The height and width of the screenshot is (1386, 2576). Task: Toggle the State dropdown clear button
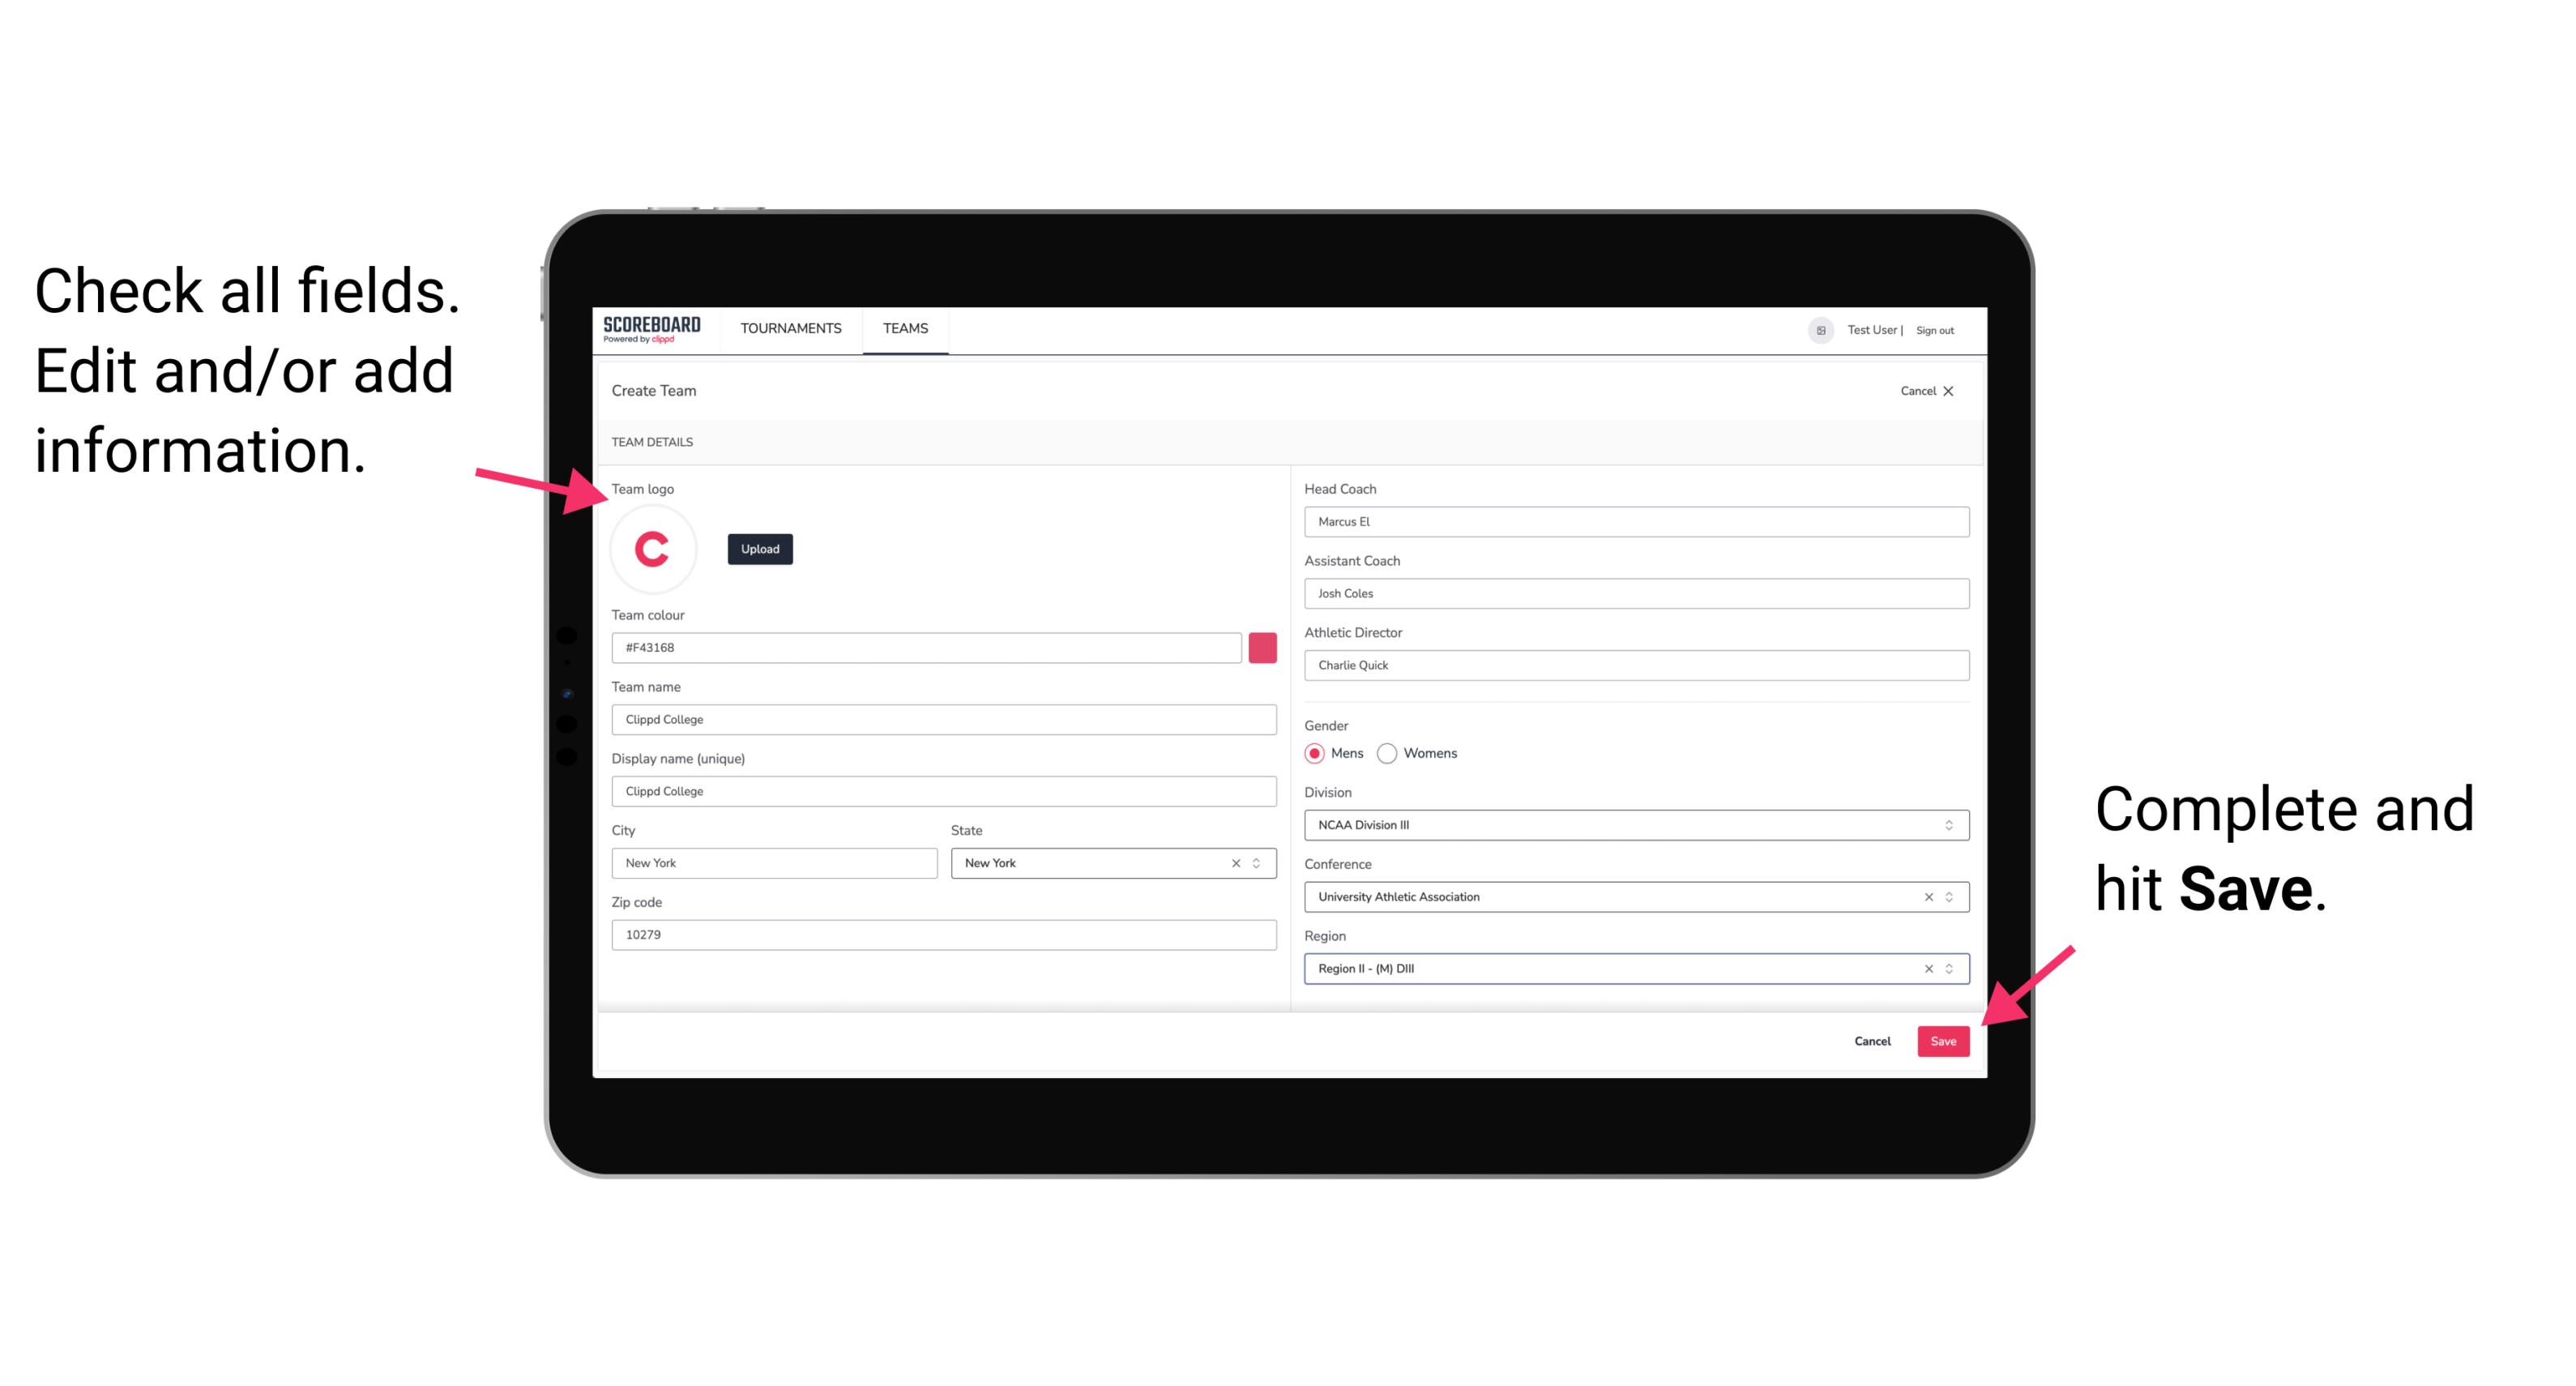pos(1235,862)
